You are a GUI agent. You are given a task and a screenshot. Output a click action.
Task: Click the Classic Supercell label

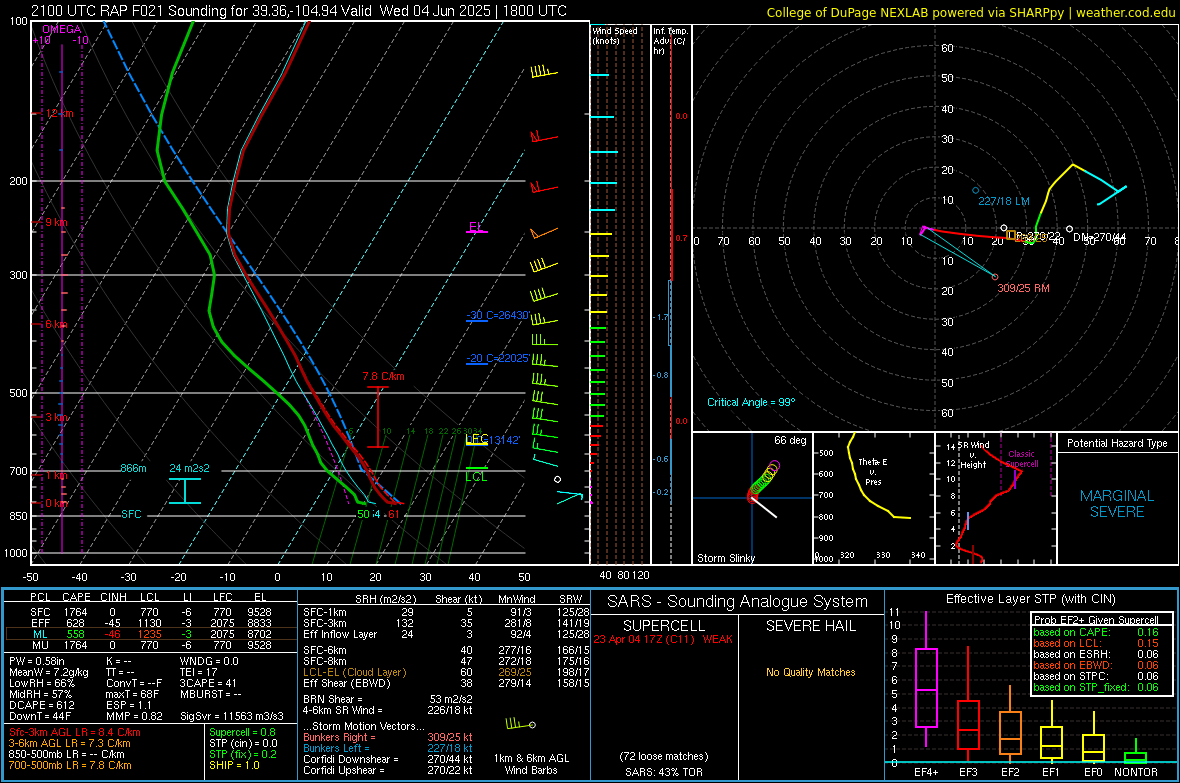pos(1021,459)
